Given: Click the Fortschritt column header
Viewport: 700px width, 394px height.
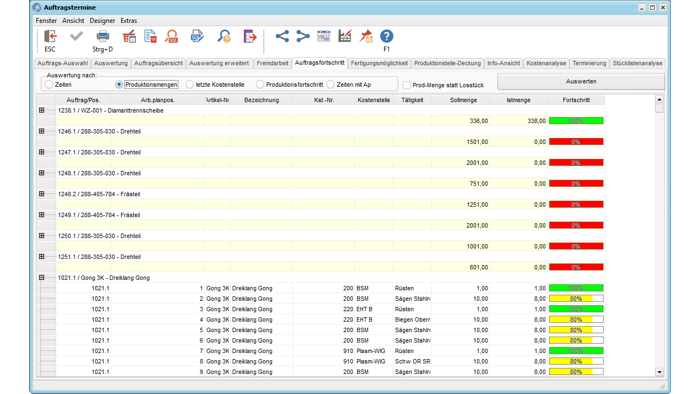Looking at the screenshot, I should pyautogui.click(x=576, y=100).
